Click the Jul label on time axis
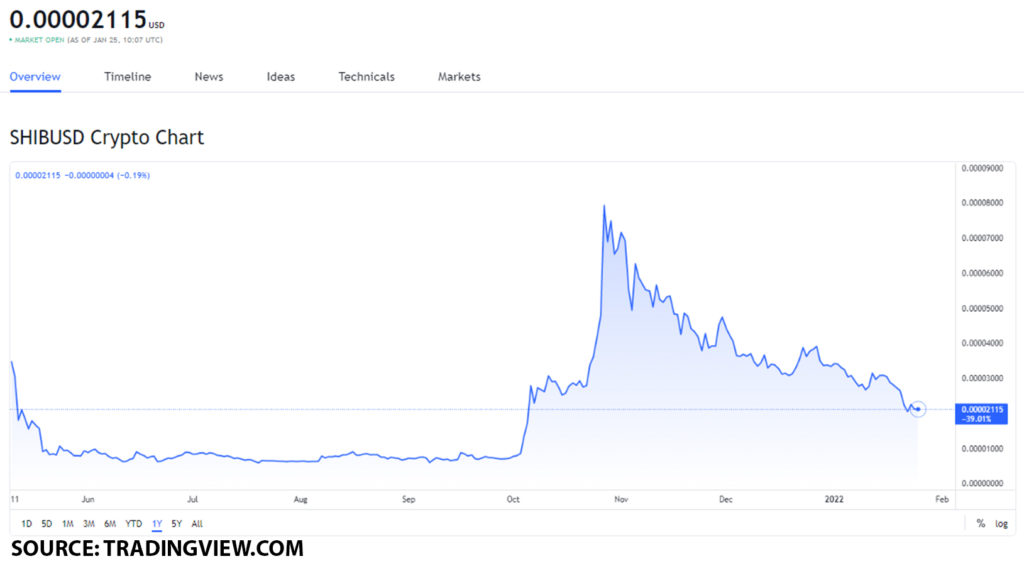Screen dimensions: 1024x571 (193, 499)
